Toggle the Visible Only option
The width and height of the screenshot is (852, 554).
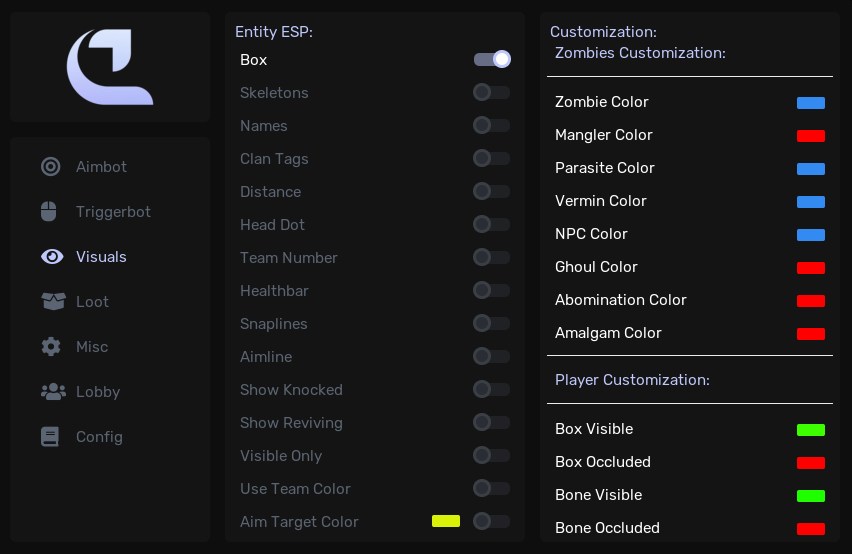coord(491,456)
